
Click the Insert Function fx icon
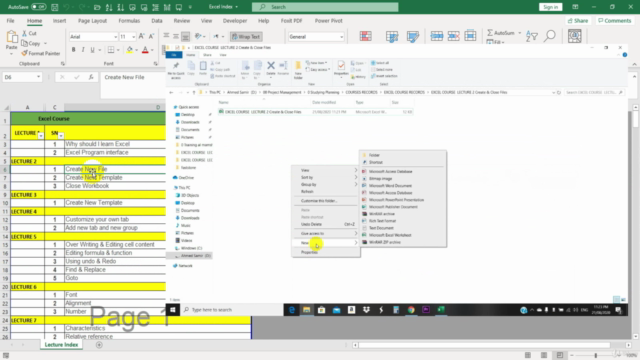coord(91,77)
